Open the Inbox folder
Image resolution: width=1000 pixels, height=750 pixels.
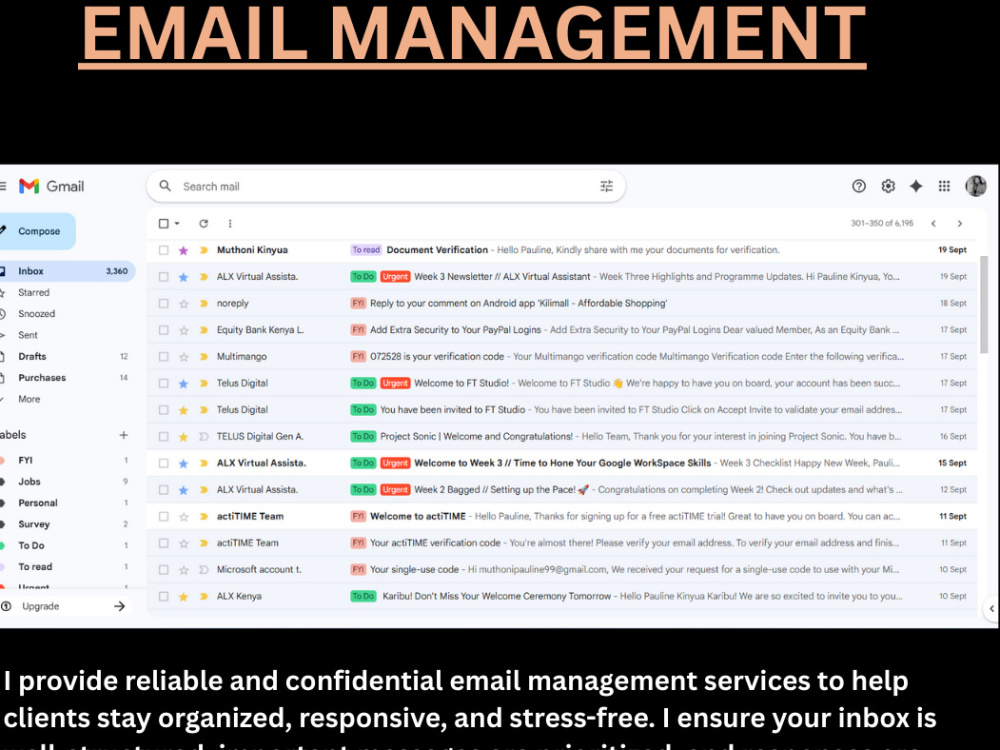(x=66, y=271)
